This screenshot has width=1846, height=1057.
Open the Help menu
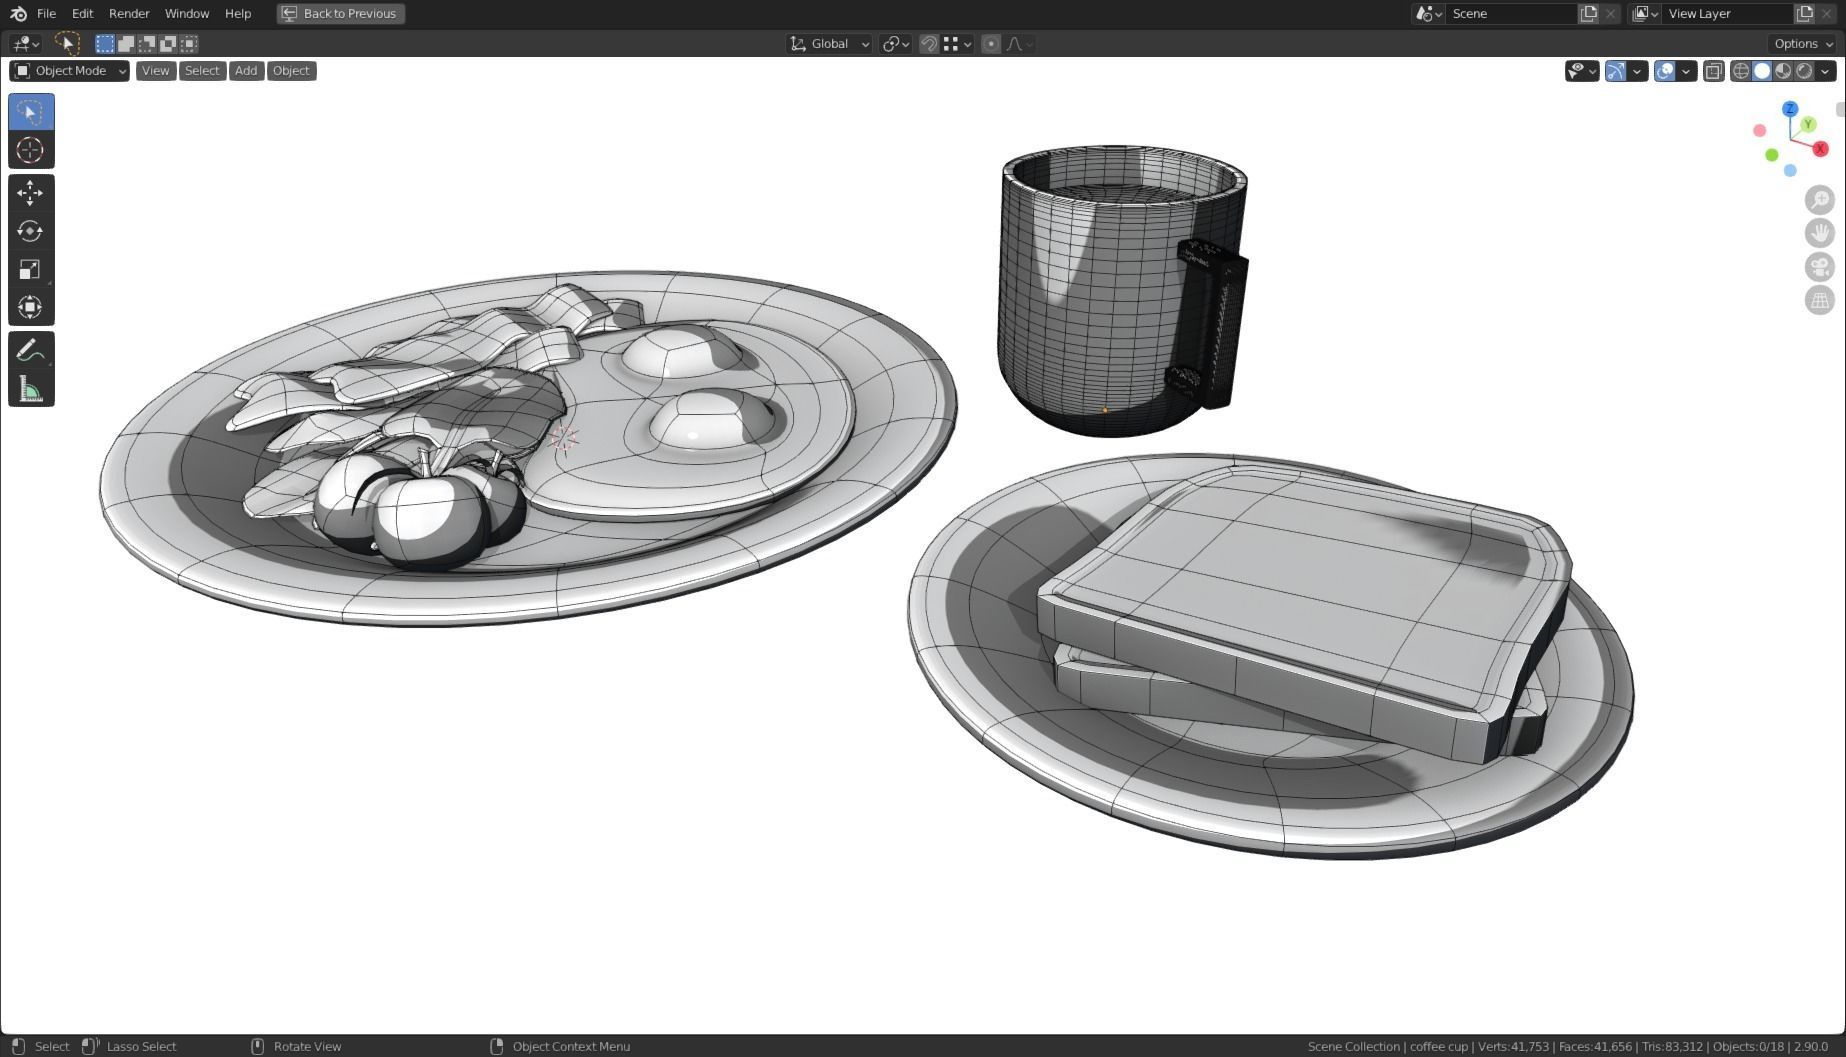238,14
